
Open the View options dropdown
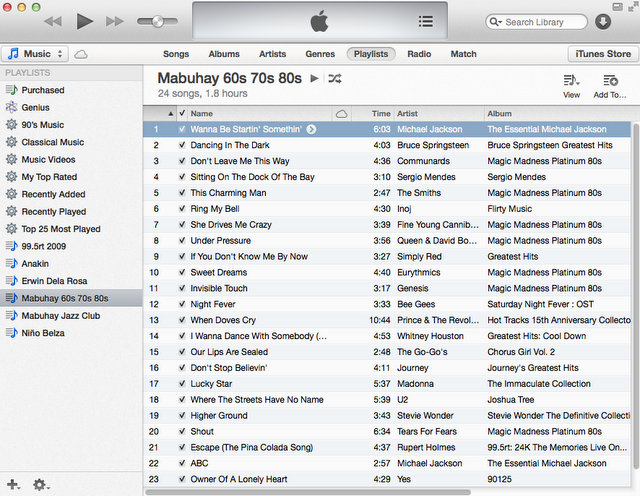tap(571, 86)
